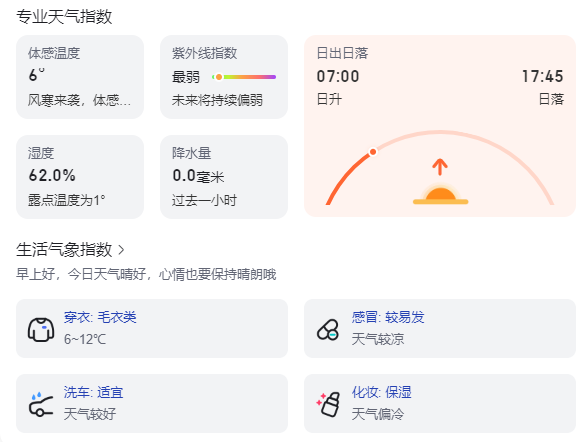Click the rising sun icon
Viewport: 586px width, 442px height.
(441, 194)
